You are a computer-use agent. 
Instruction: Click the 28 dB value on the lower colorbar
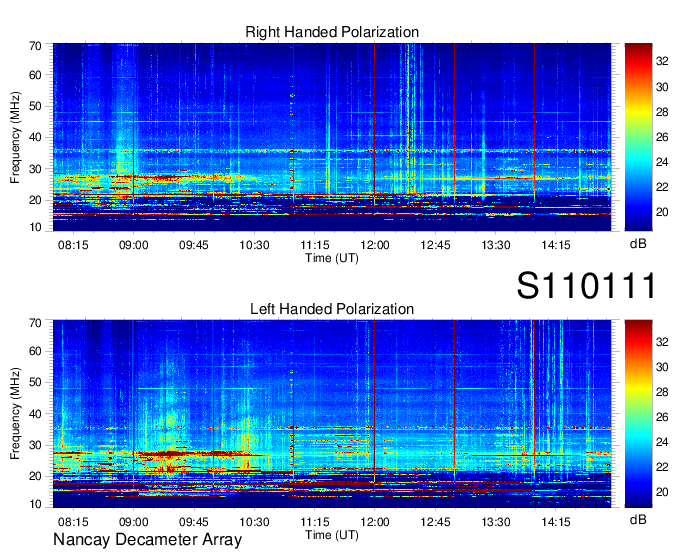coord(662,392)
